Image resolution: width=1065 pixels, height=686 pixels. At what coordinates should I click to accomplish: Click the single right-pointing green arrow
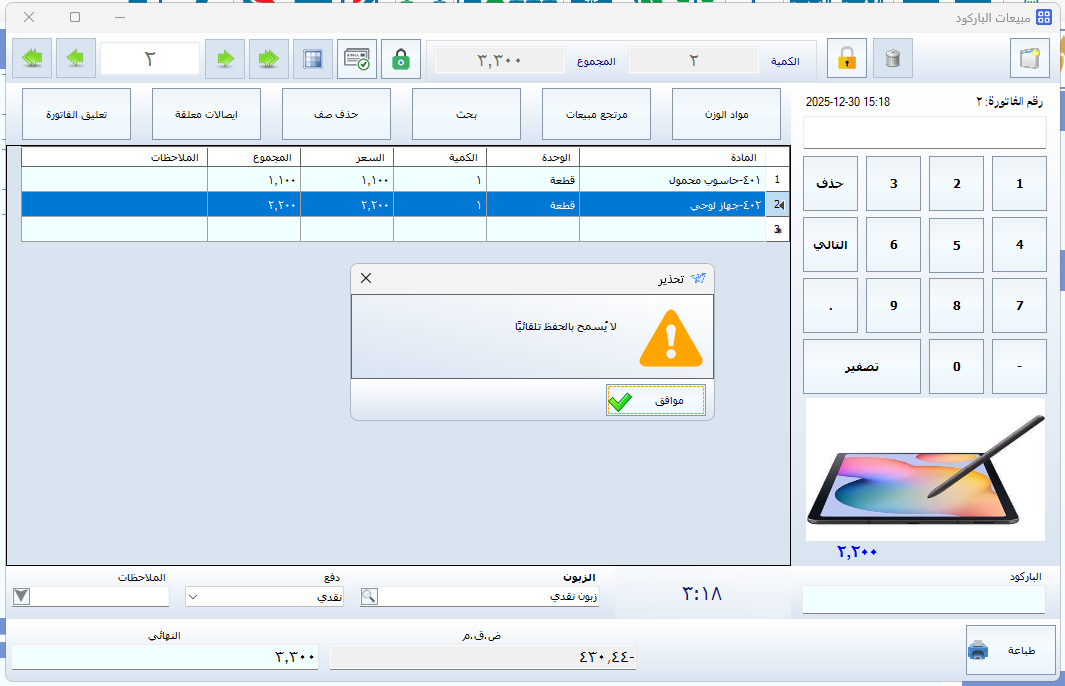point(225,59)
